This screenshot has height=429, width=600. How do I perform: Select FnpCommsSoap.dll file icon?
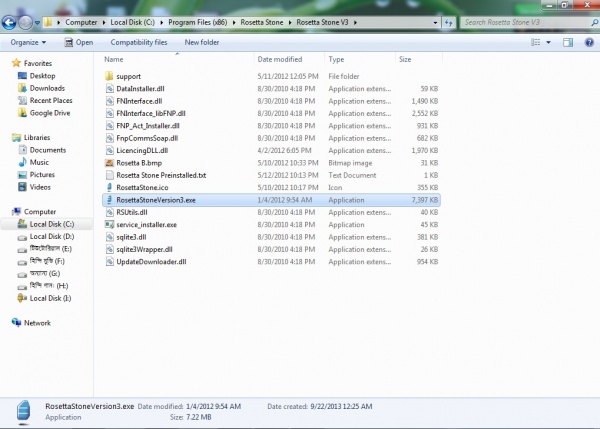109,138
